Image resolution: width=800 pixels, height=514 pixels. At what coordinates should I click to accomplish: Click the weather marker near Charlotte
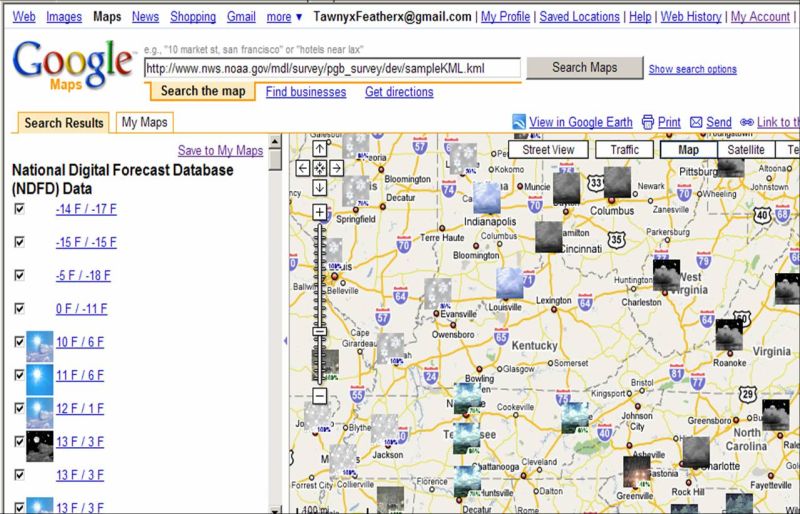click(x=696, y=452)
